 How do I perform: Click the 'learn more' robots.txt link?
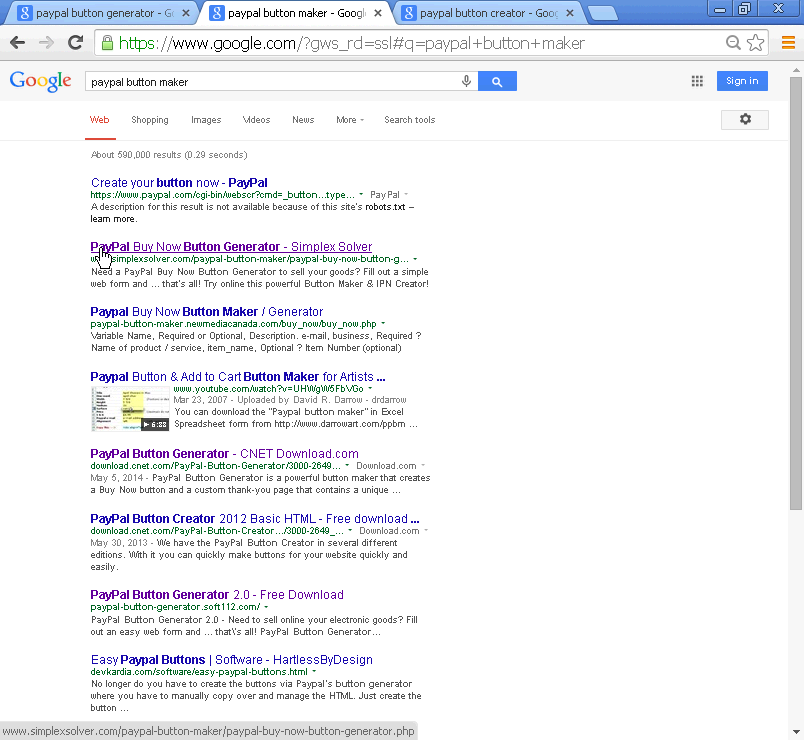click(113, 219)
